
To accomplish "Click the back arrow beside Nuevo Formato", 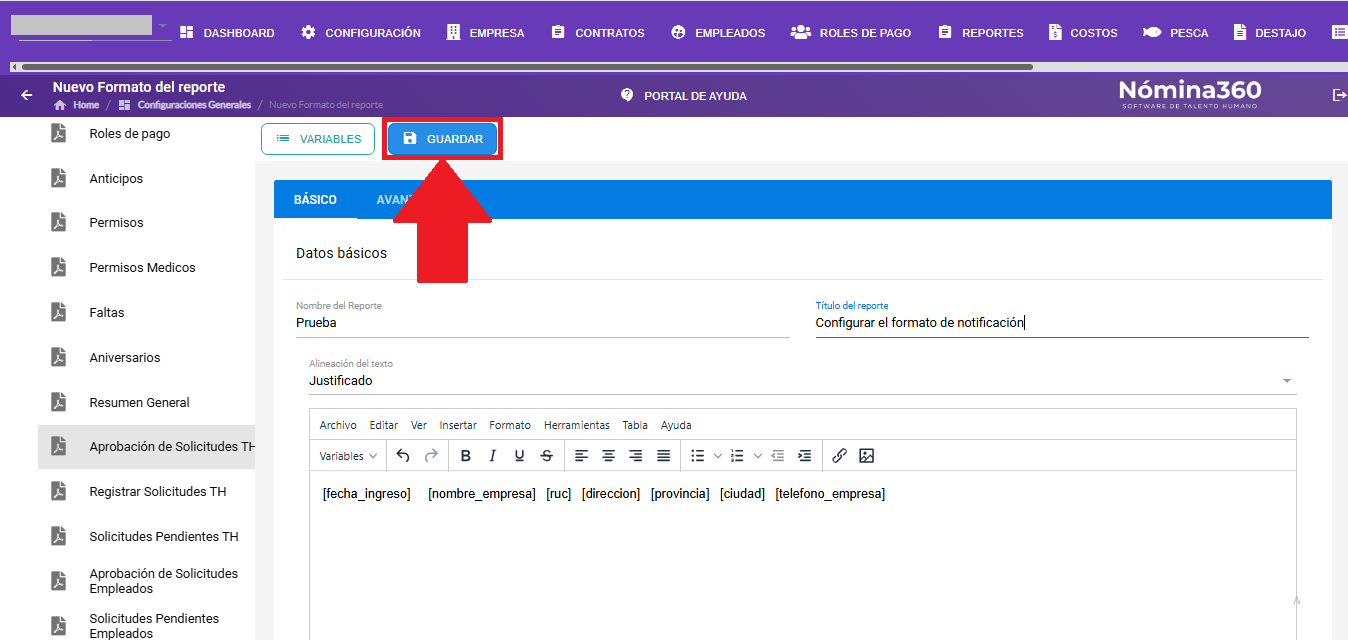I will 27,95.
